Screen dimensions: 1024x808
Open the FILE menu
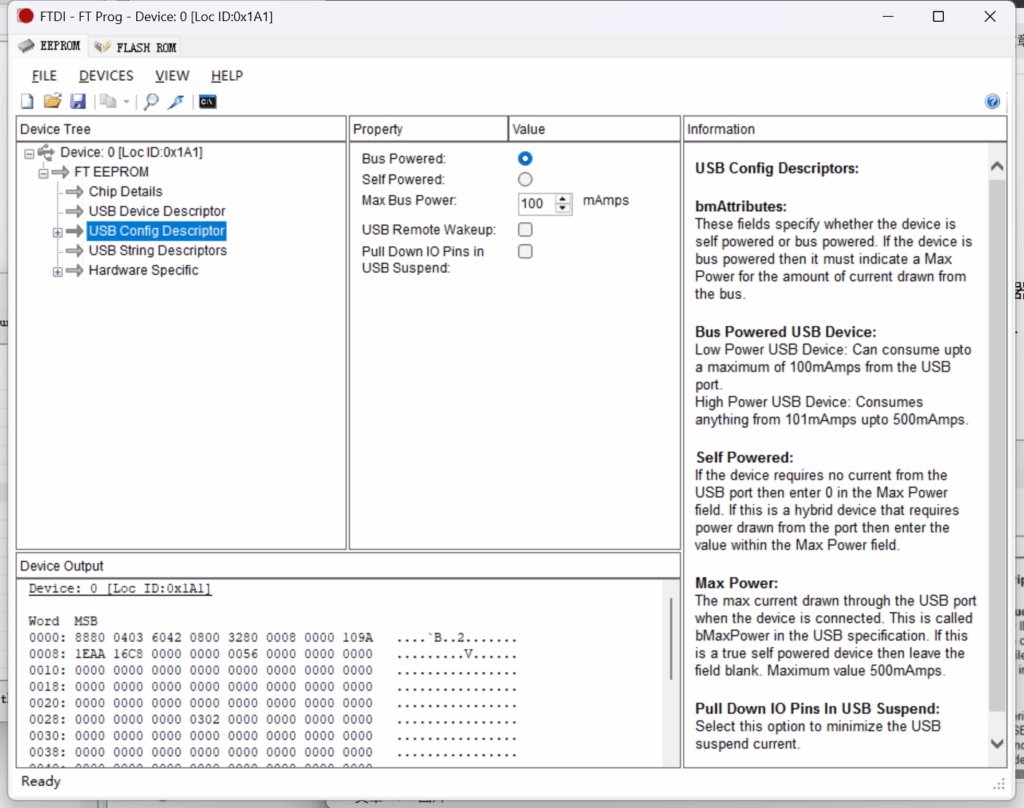coord(44,76)
